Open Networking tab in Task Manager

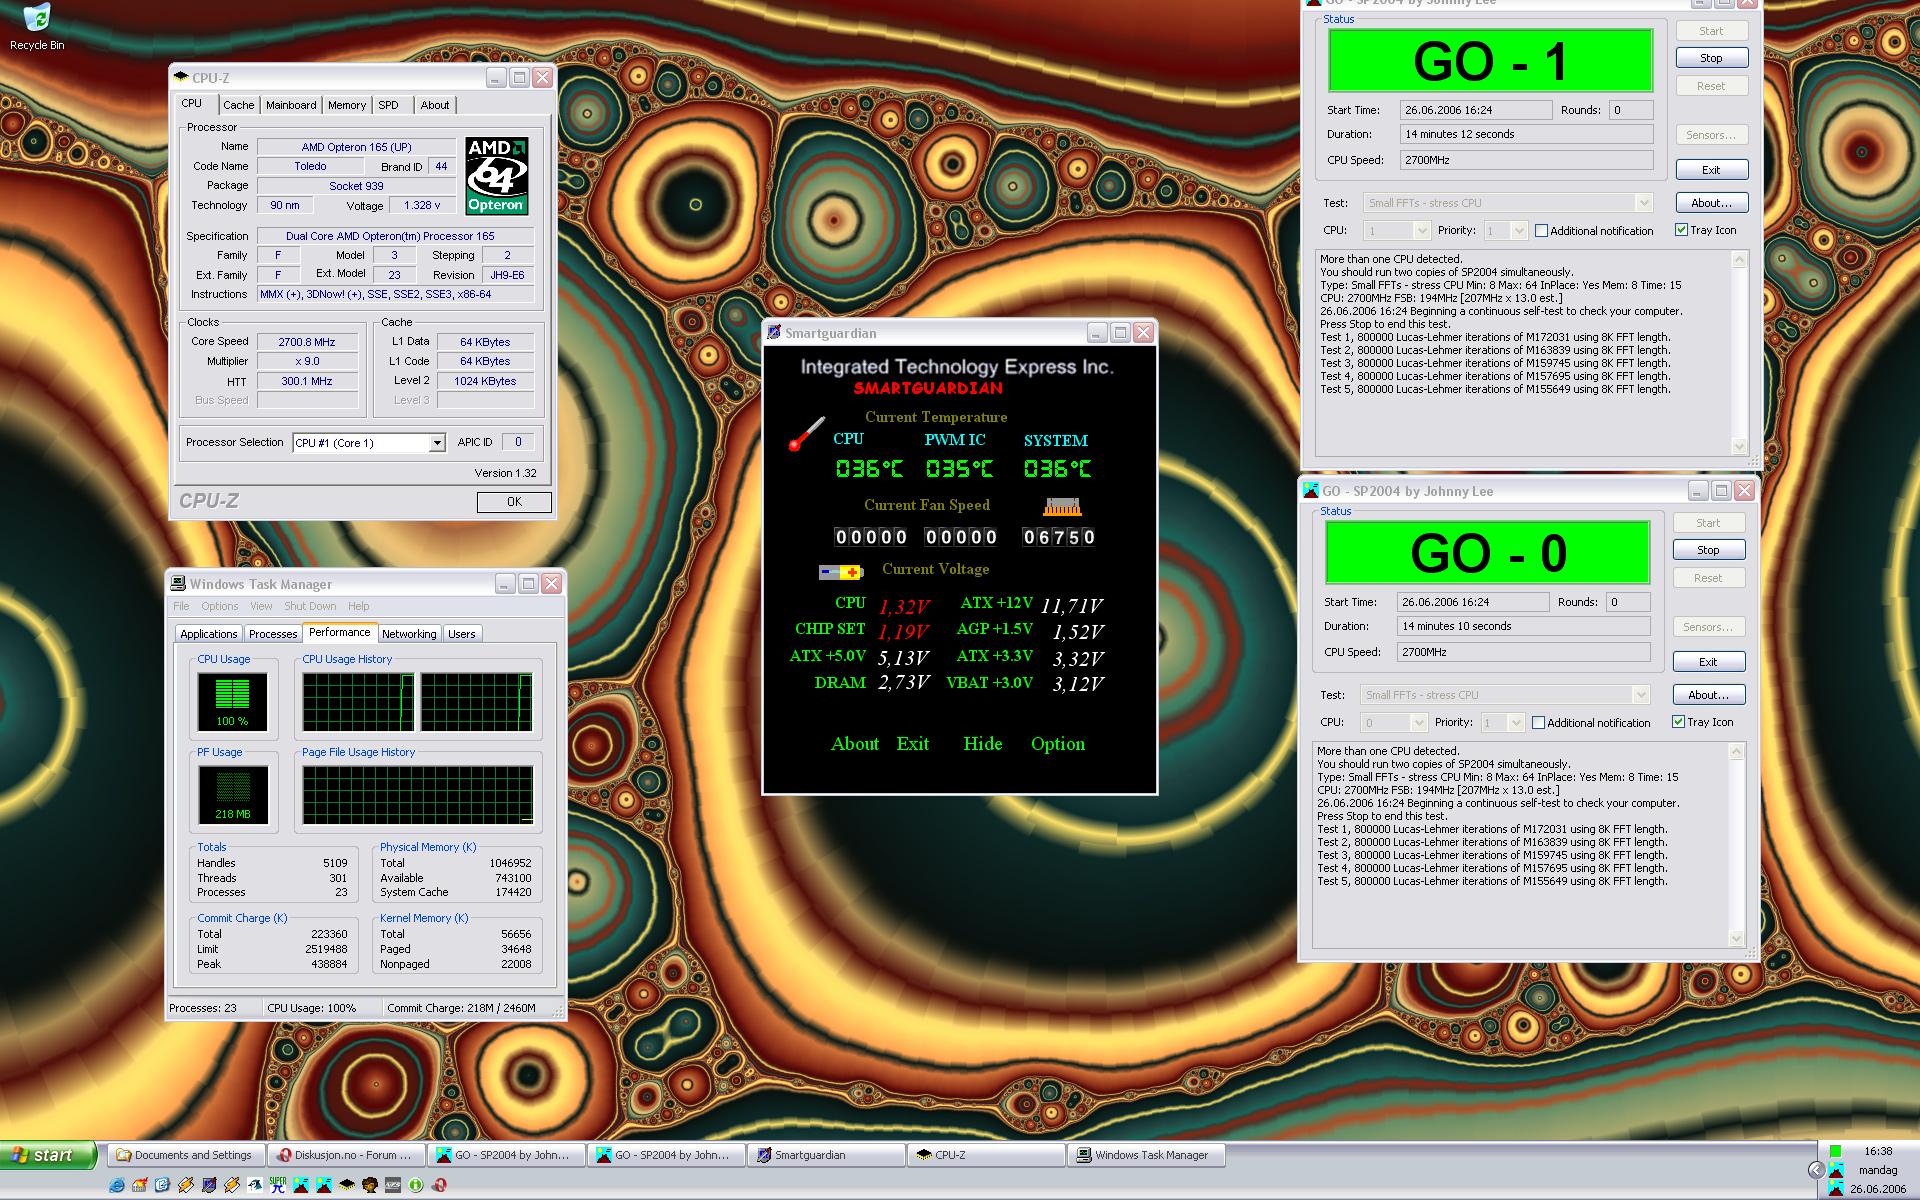coord(409,634)
